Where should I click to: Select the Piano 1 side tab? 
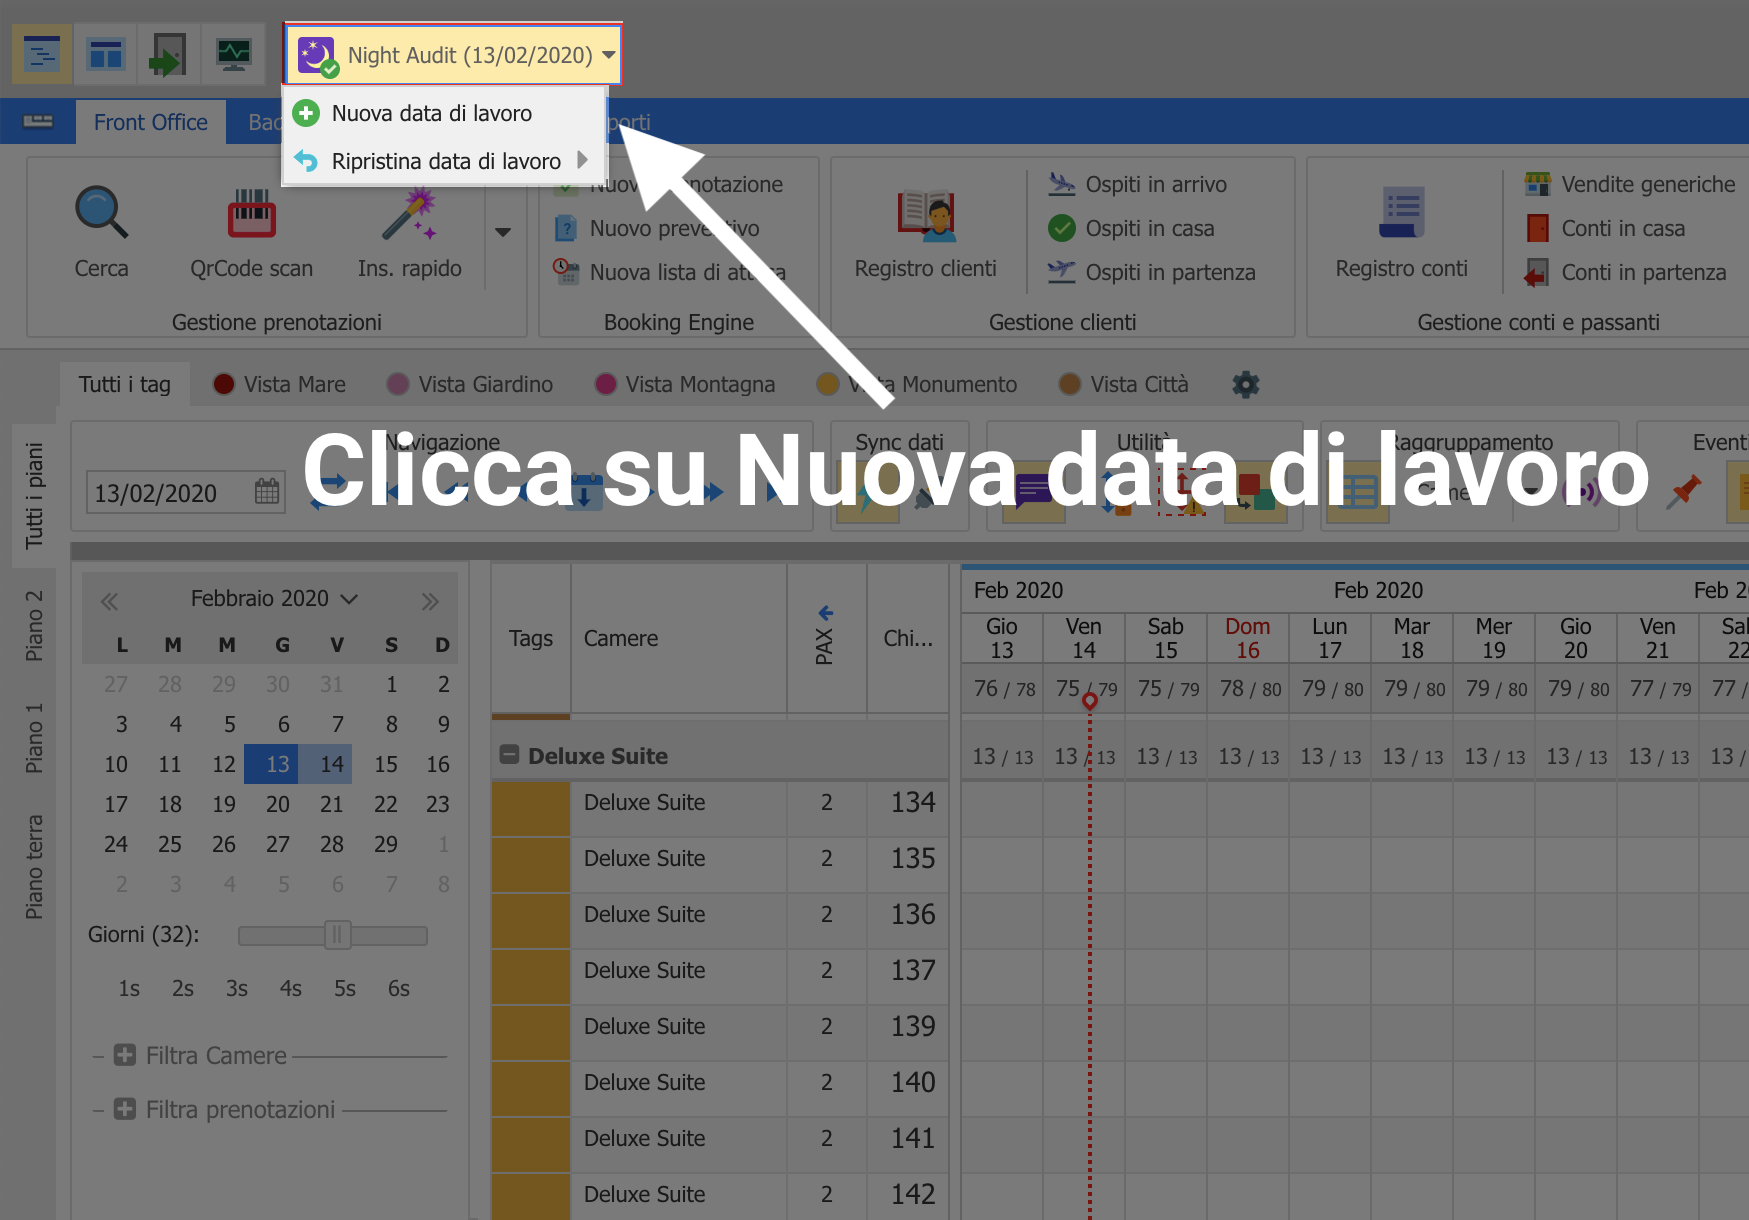click(x=35, y=738)
